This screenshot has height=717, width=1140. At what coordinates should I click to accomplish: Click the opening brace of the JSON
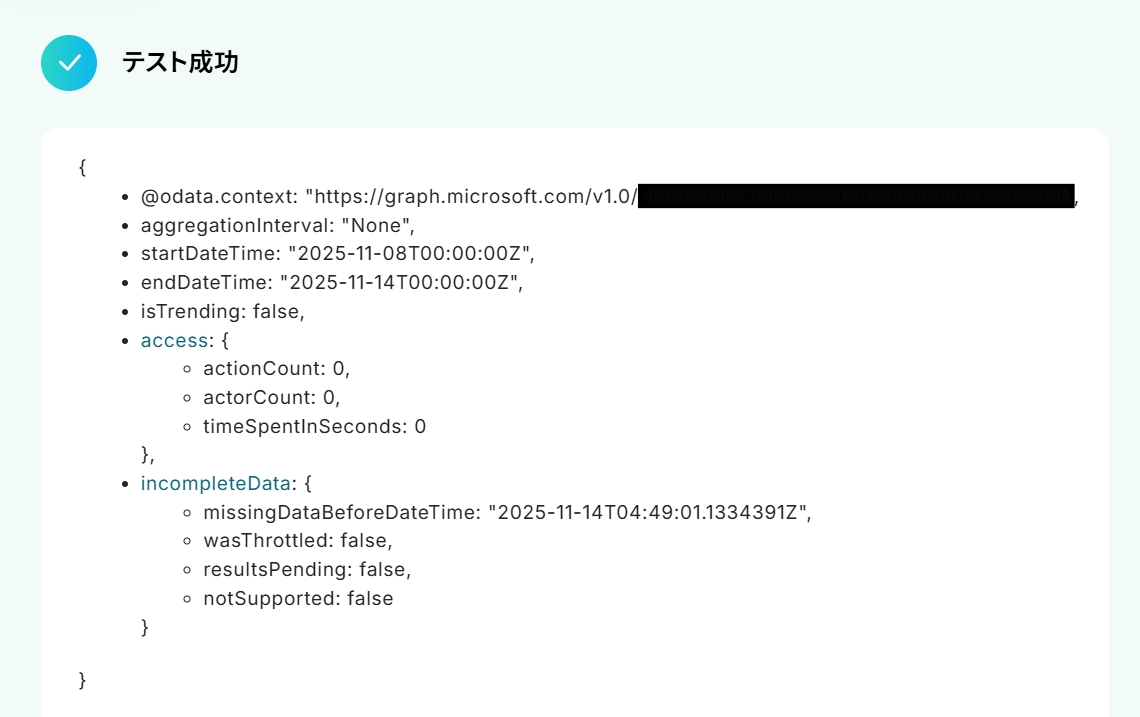82,167
